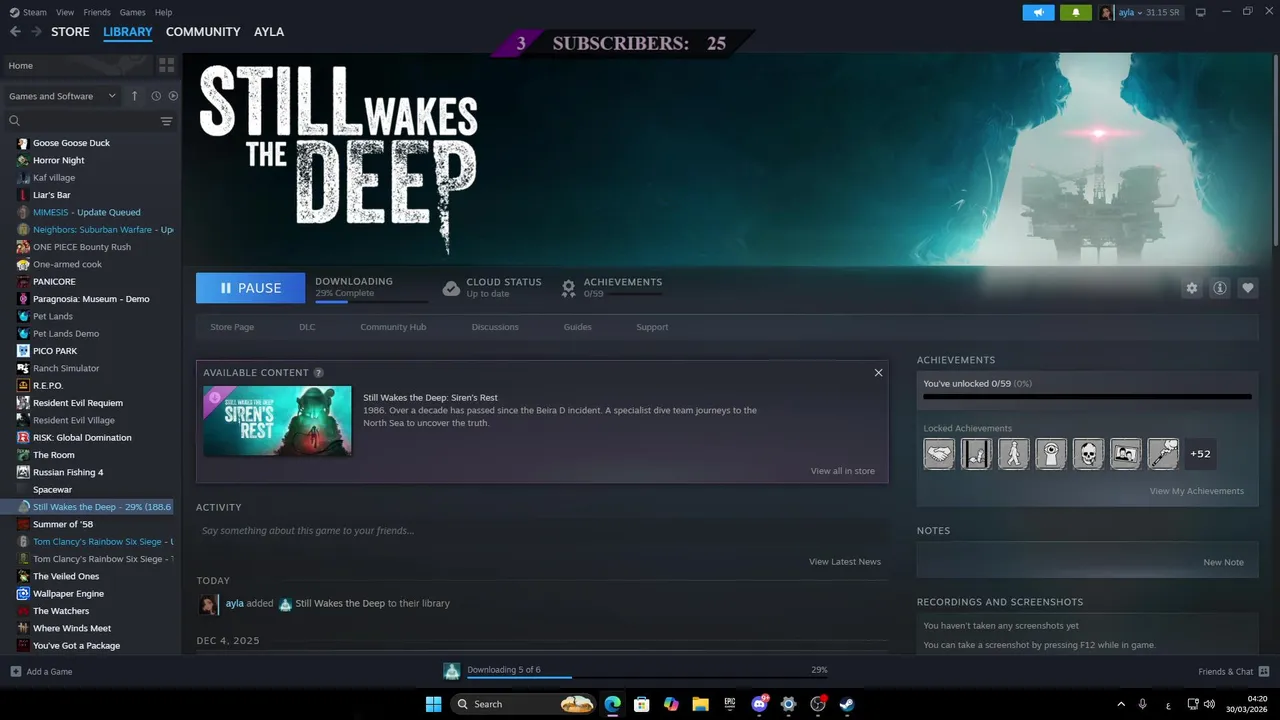Click the library search magnifier icon
This screenshot has width=1280, height=720.
pyautogui.click(x=14, y=121)
